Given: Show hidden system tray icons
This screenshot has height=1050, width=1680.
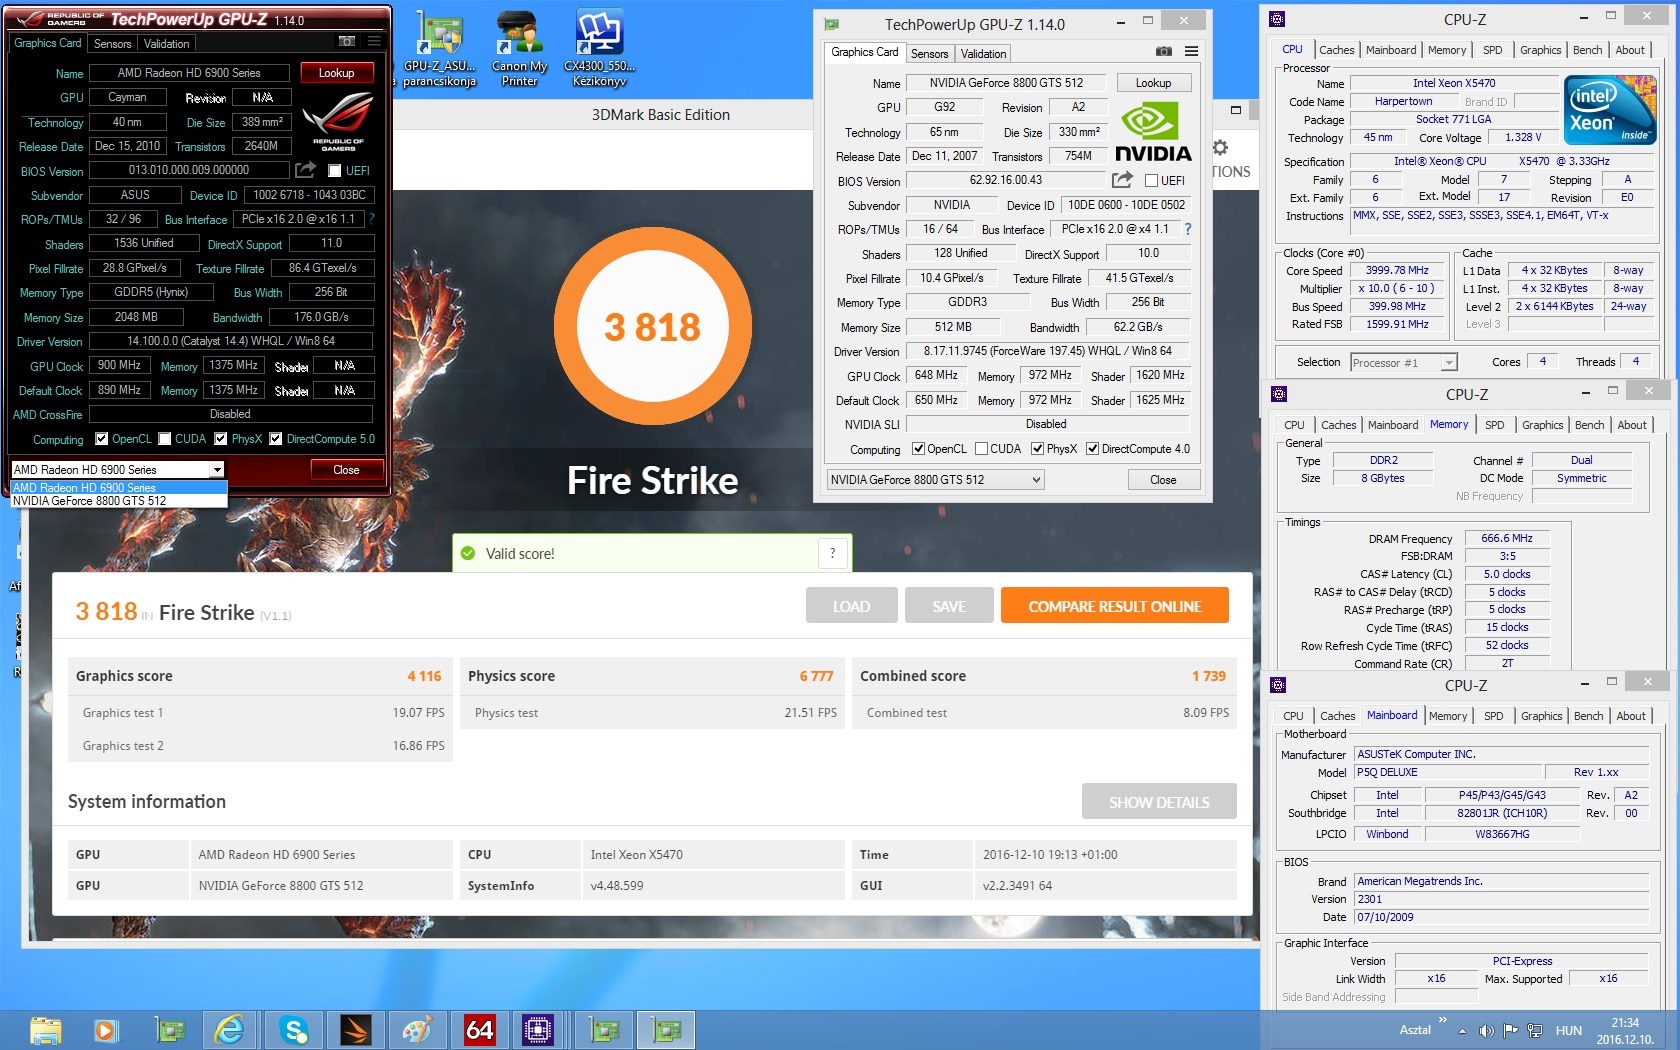Looking at the screenshot, I should pos(1462,1030).
